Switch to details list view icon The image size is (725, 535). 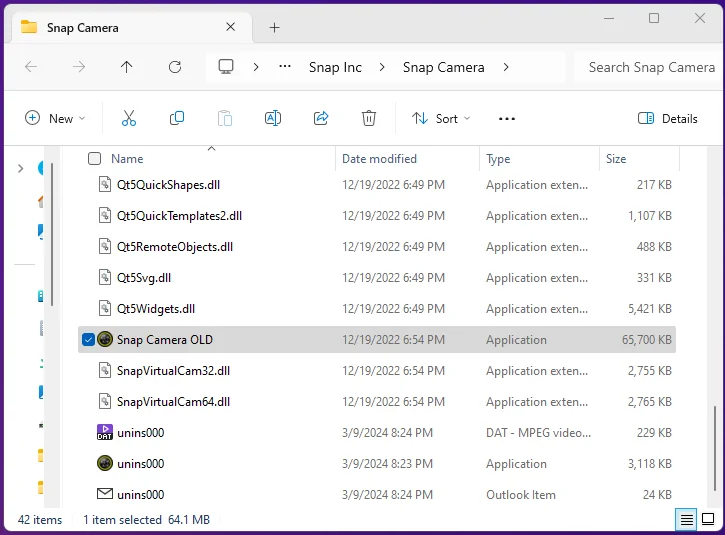[687, 520]
